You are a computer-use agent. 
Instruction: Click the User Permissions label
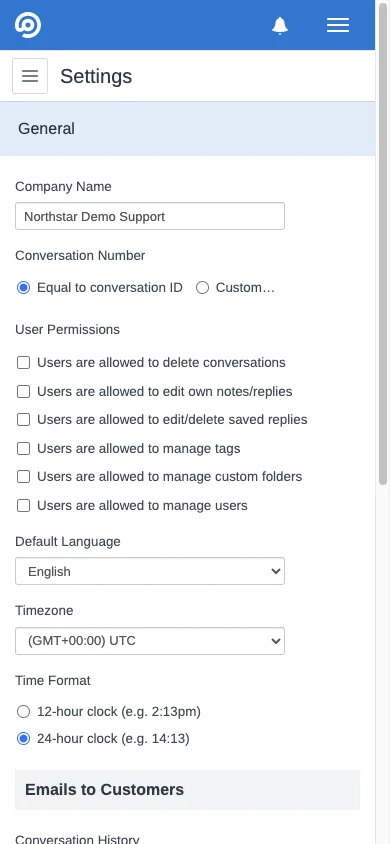(x=67, y=329)
